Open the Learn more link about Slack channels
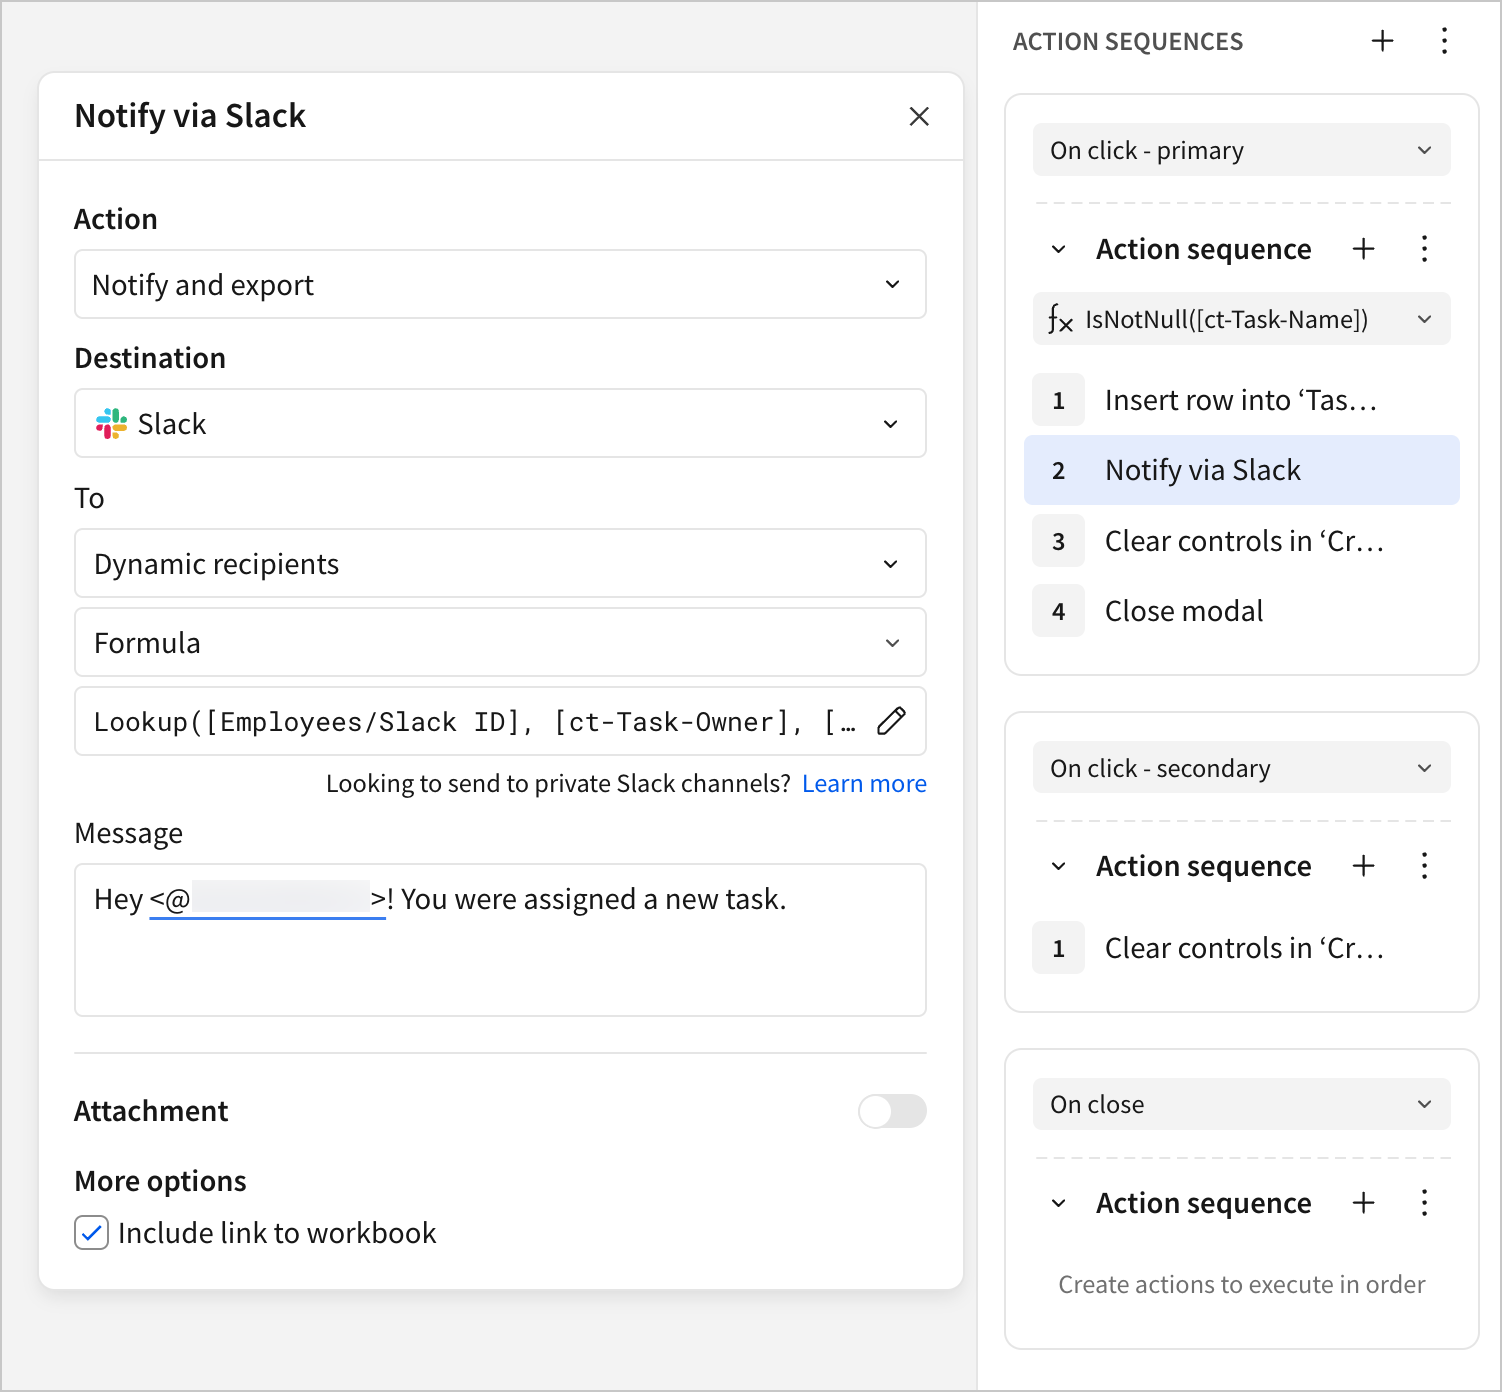Screen dimensions: 1502x1392 click(x=864, y=784)
